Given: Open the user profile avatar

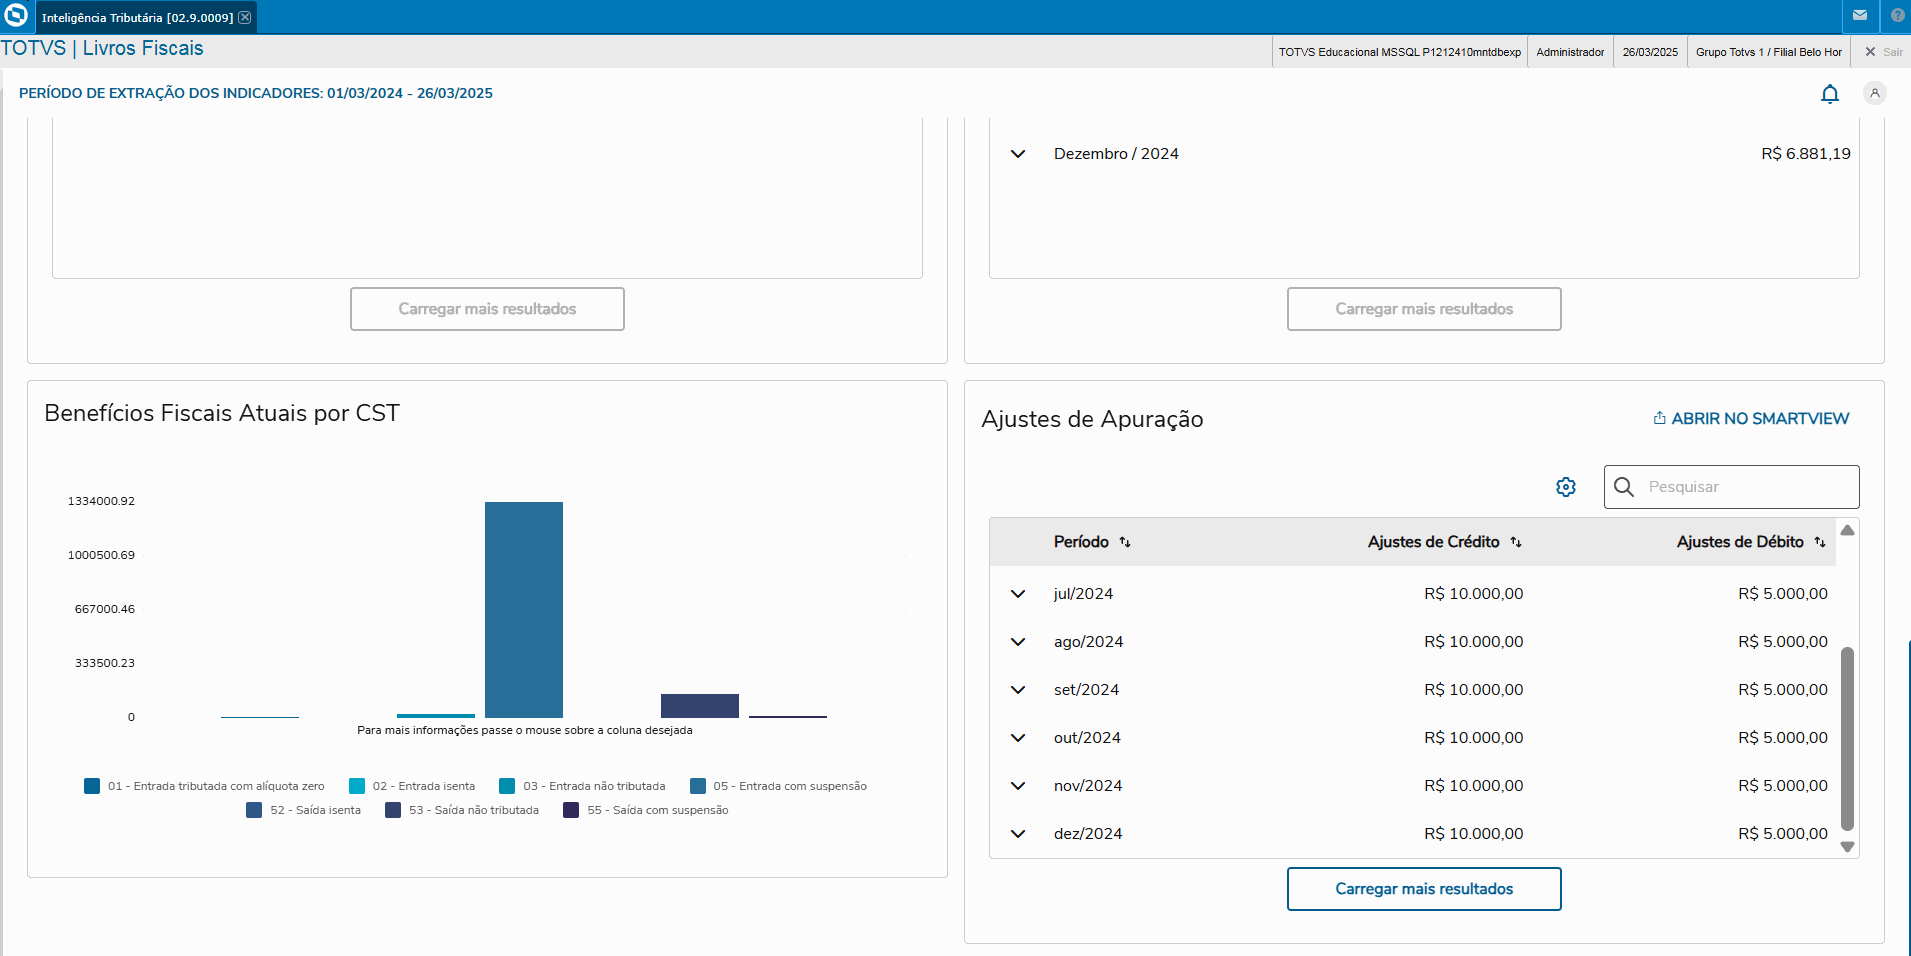Looking at the screenshot, I should (x=1875, y=93).
